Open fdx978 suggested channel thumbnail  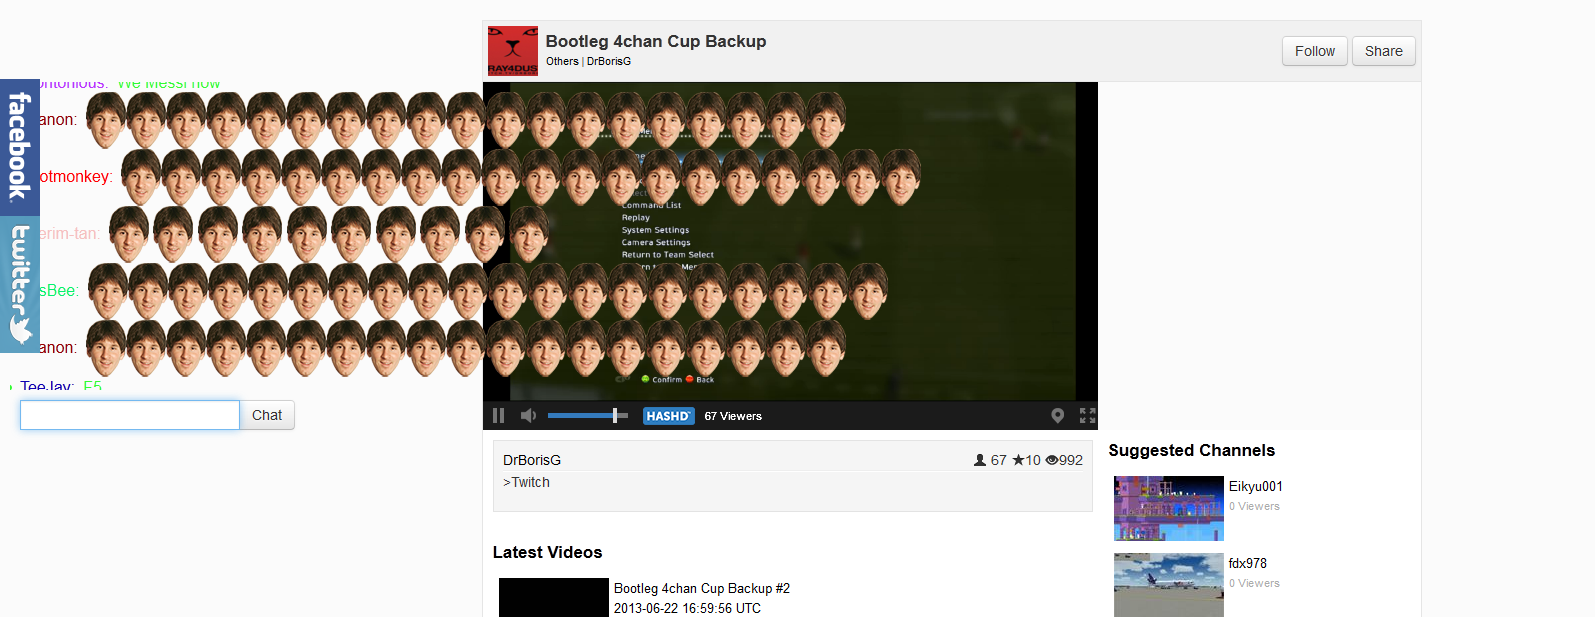tap(1169, 585)
